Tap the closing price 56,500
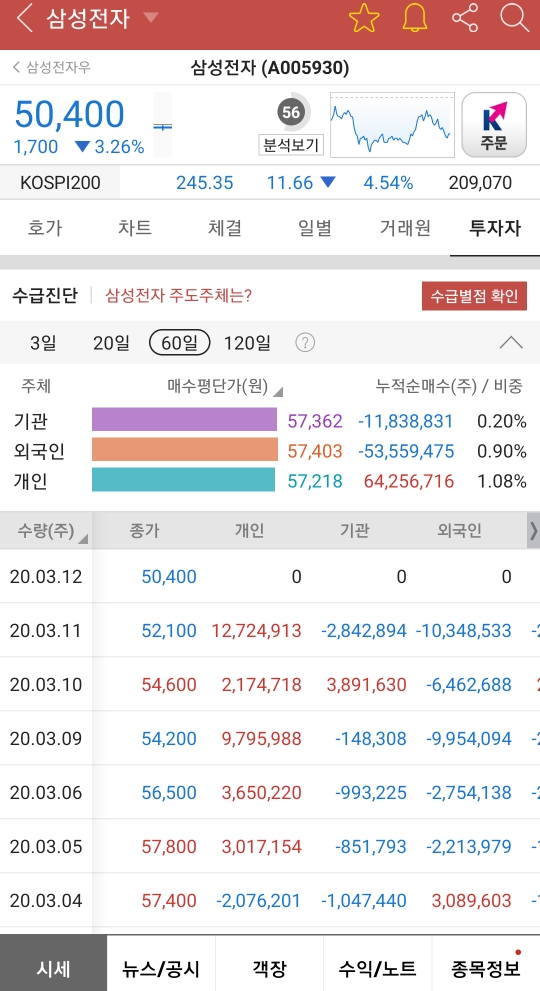 169,792
